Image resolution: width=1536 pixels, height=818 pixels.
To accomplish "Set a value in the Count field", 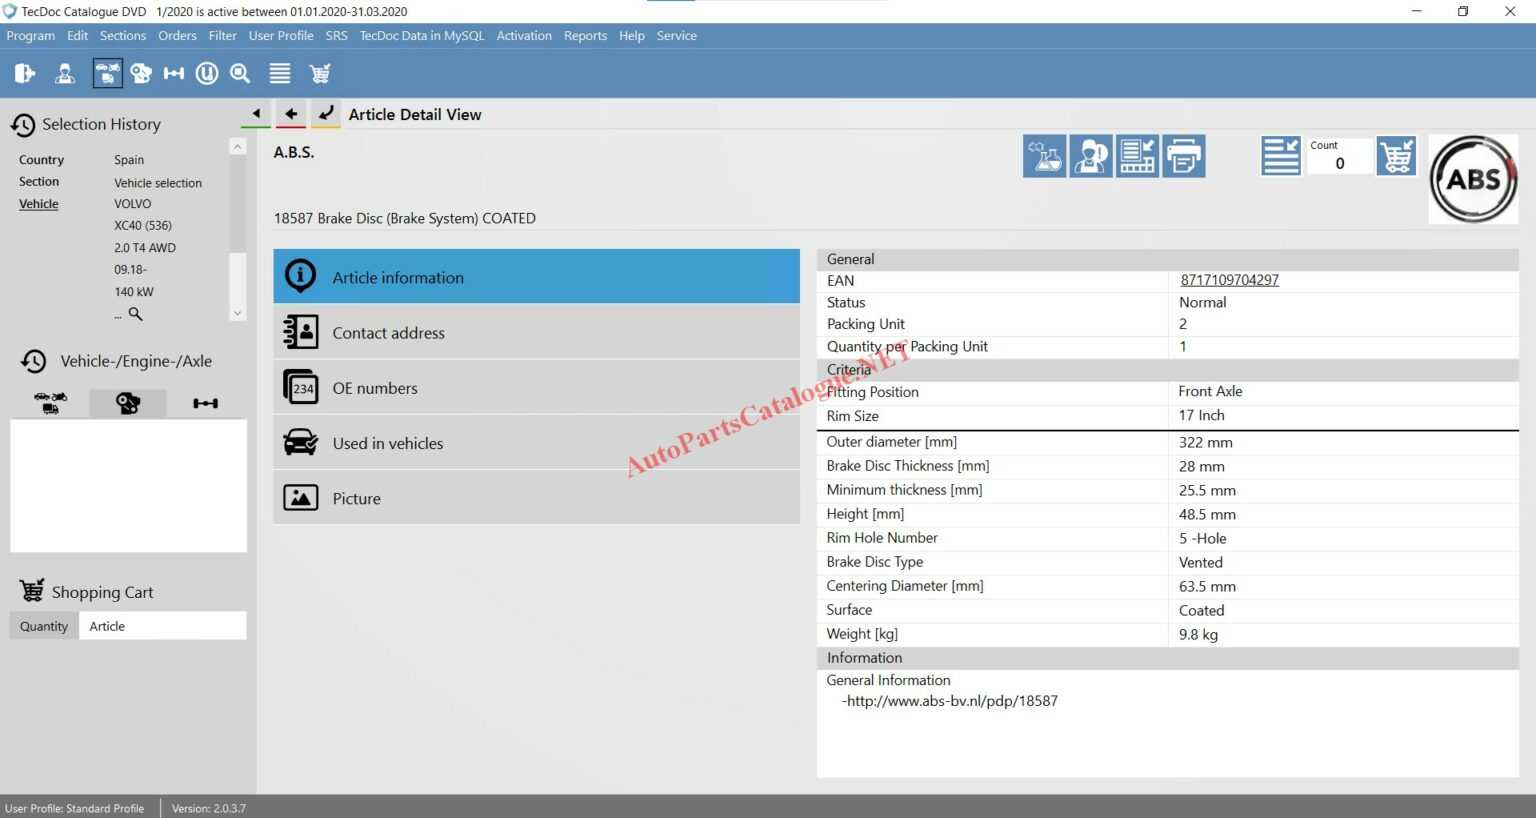I will [x=1340, y=163].
